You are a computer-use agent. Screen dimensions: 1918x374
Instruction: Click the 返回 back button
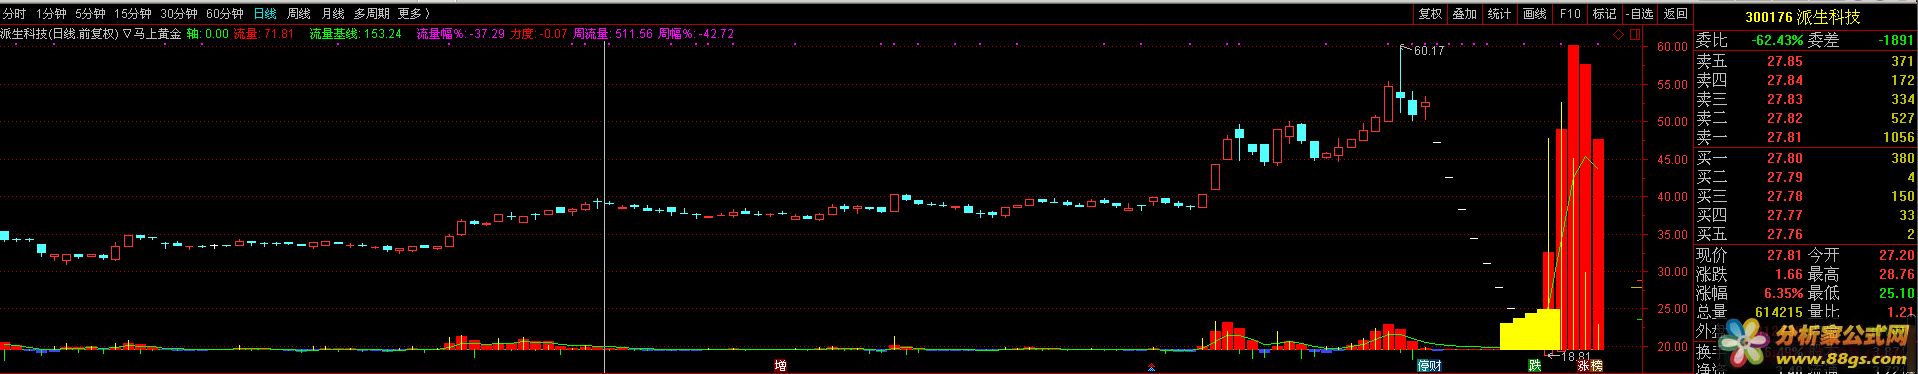point(1675,14)
